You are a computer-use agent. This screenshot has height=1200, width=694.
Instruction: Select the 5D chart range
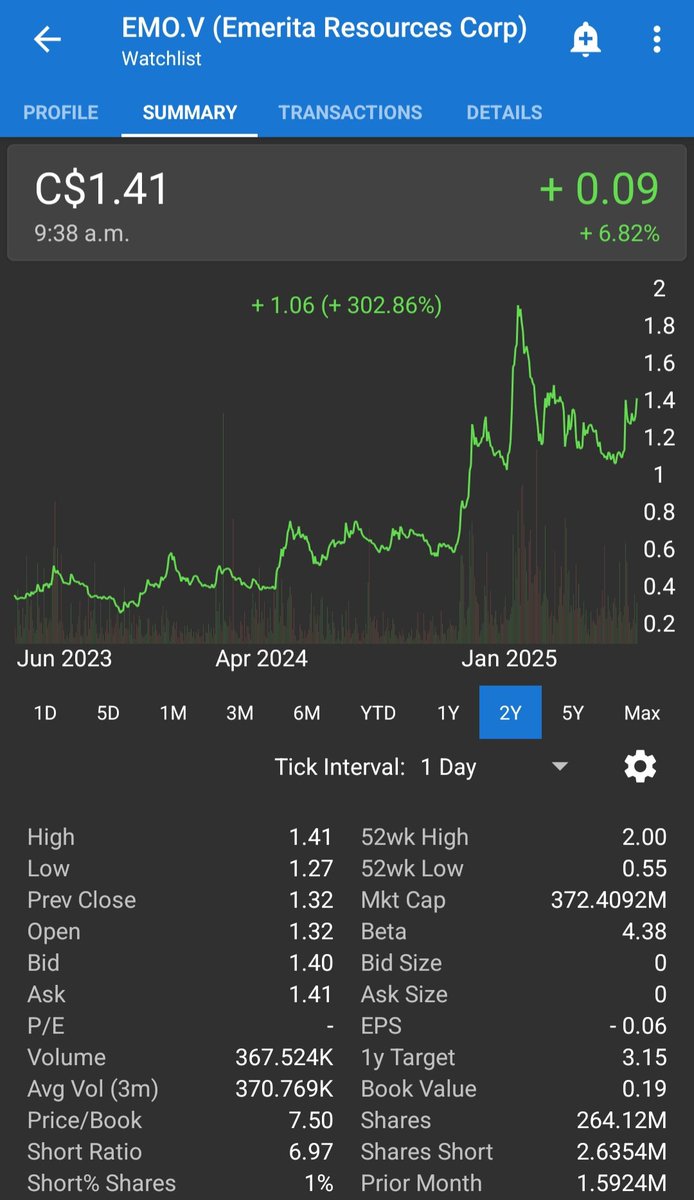tap(108, 713)
